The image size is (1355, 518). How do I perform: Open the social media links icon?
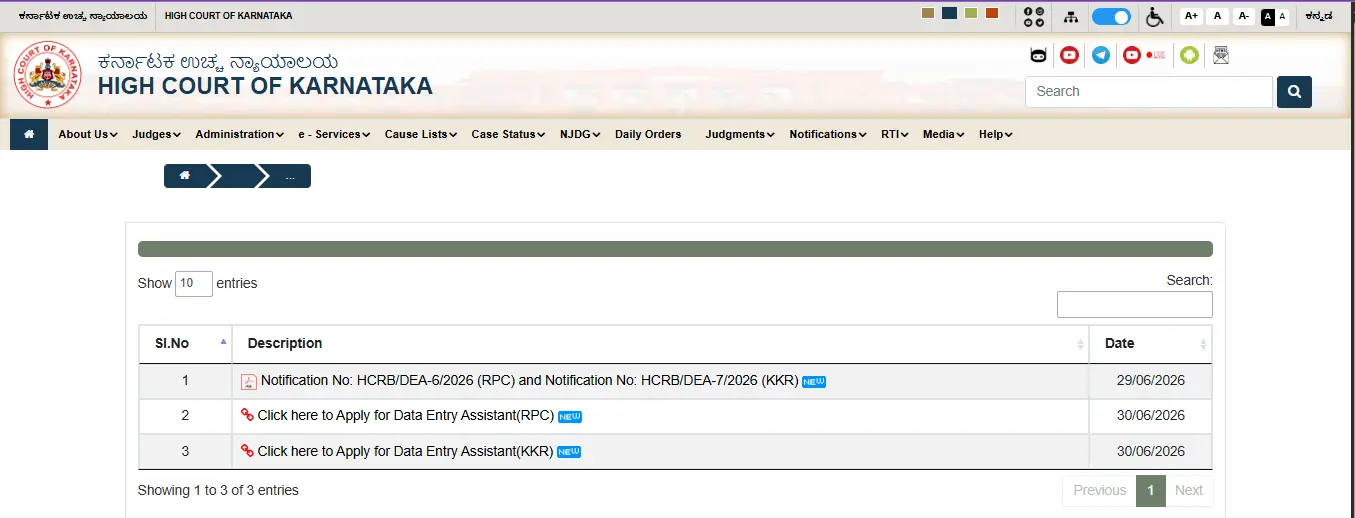coord(1034,16)
